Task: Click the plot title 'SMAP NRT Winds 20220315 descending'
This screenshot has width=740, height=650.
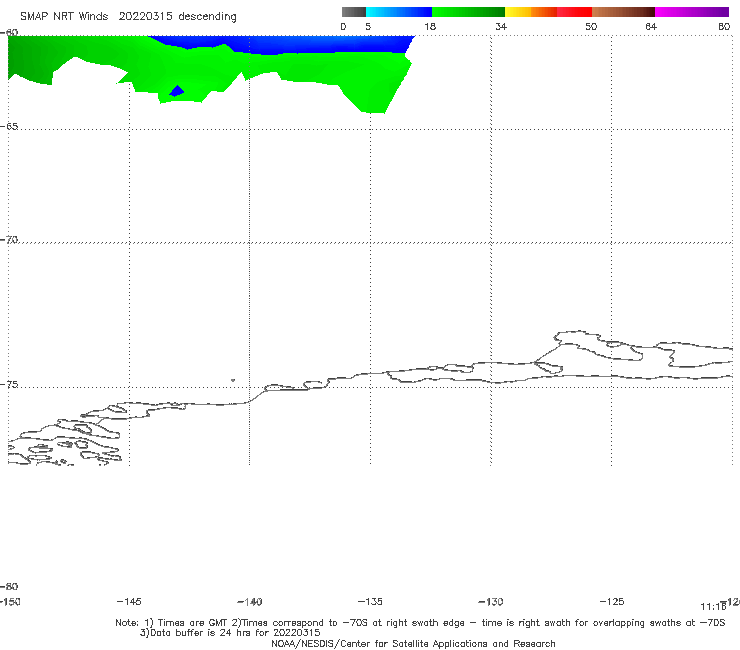Action: point(128,16)
